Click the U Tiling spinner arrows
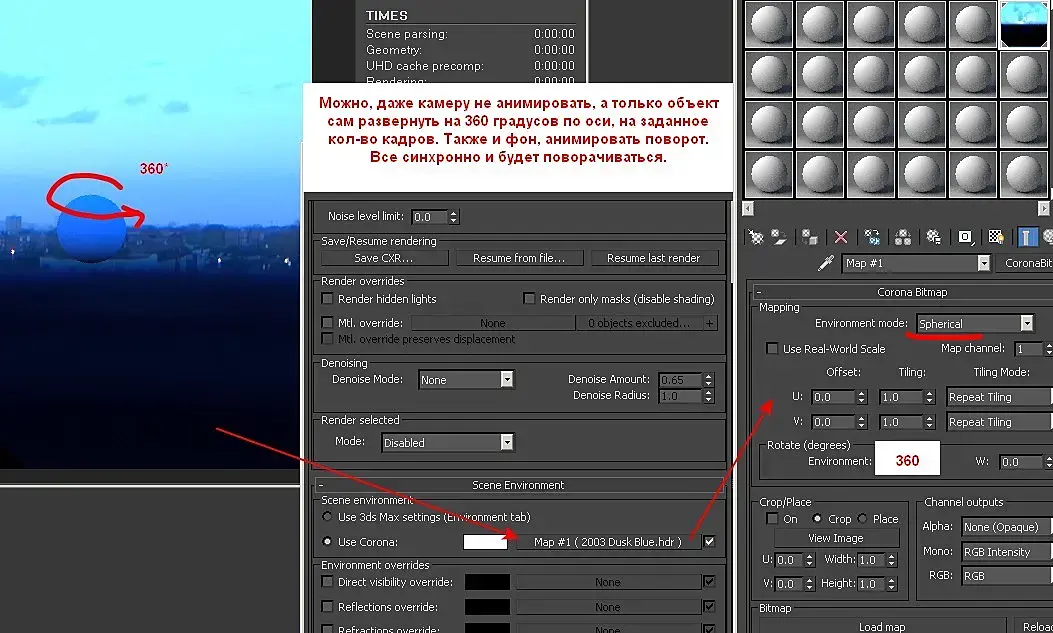1053x633 pixels. coord(930,397)
